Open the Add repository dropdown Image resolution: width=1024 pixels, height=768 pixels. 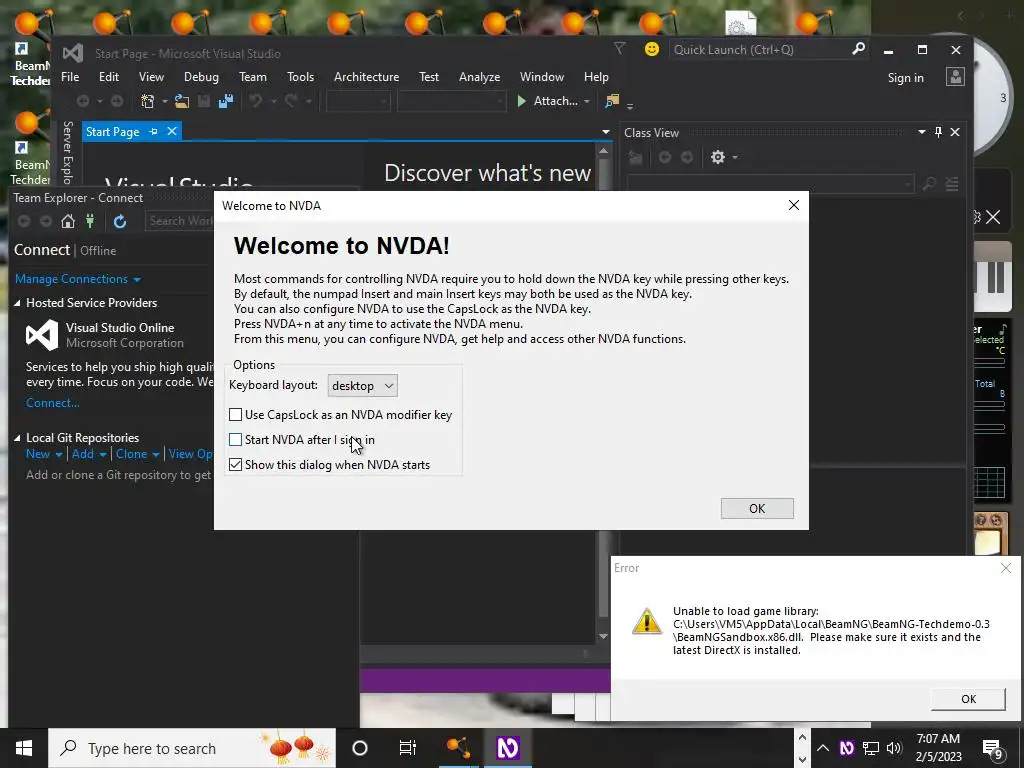tap(103, 455)
